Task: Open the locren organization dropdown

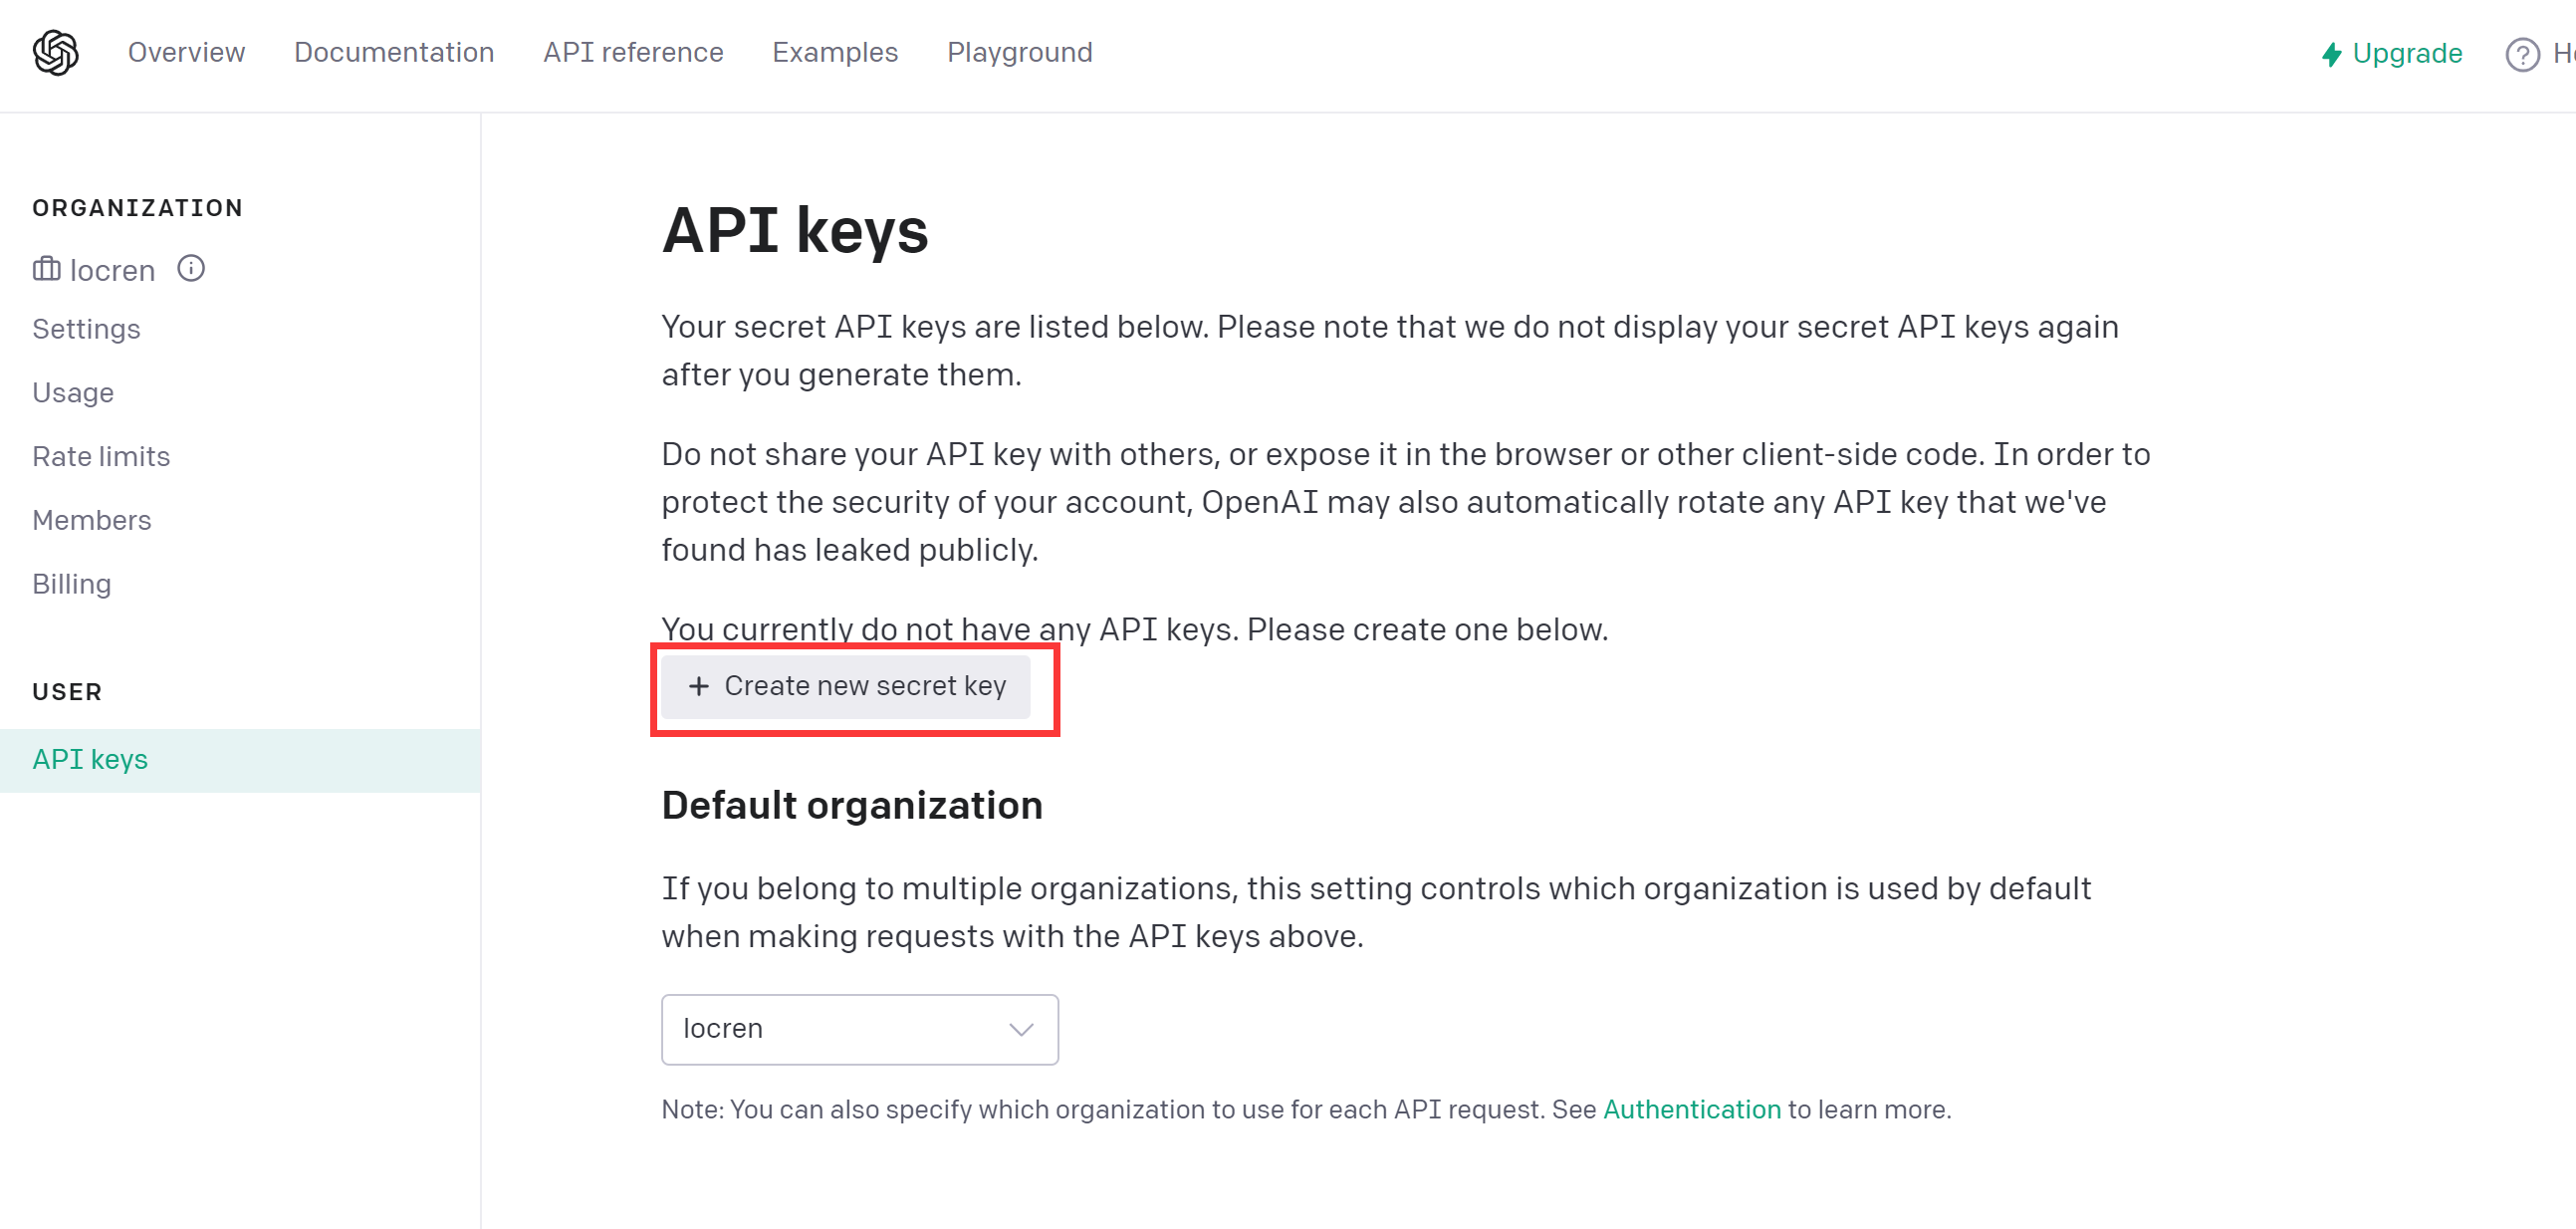Action: pos(858,1029)
